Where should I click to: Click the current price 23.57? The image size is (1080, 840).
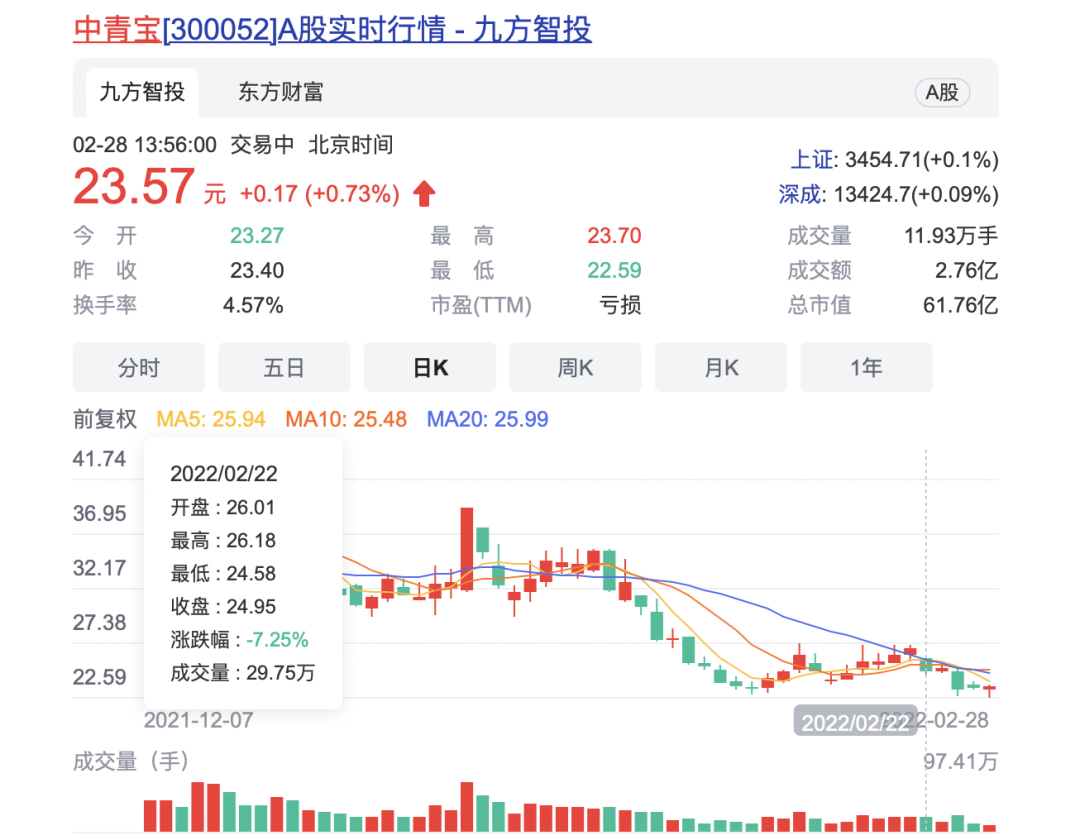(133, 187)
